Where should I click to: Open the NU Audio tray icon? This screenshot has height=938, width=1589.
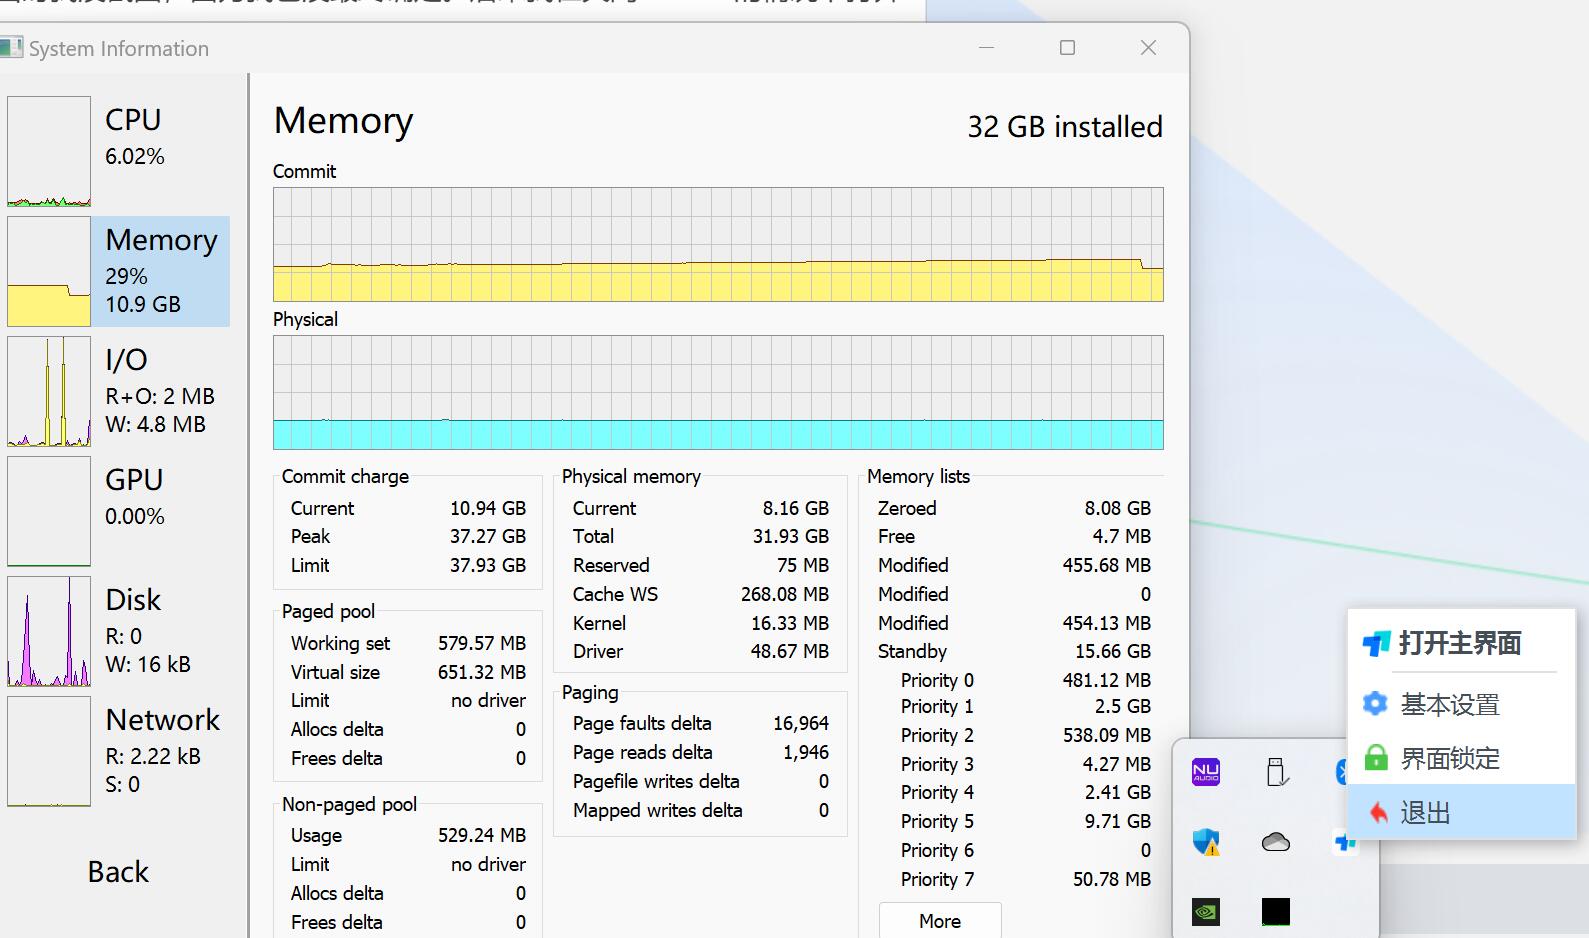point(1206,772)
